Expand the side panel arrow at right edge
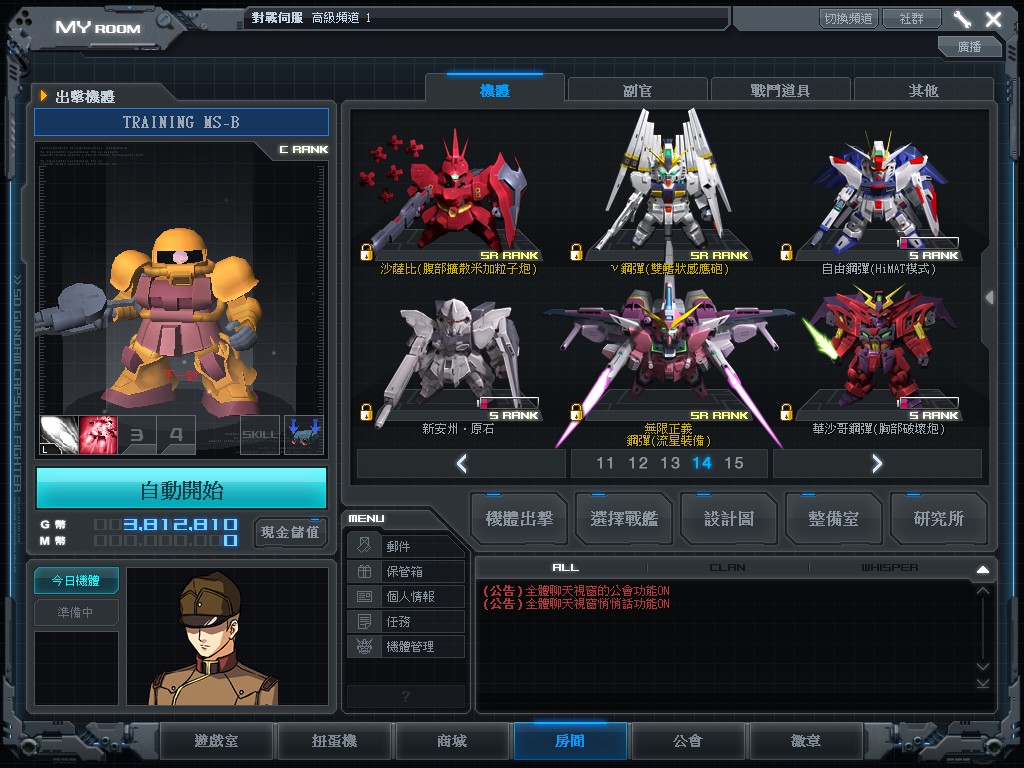This screenshot has height=768, width=1024. [990, 297]
